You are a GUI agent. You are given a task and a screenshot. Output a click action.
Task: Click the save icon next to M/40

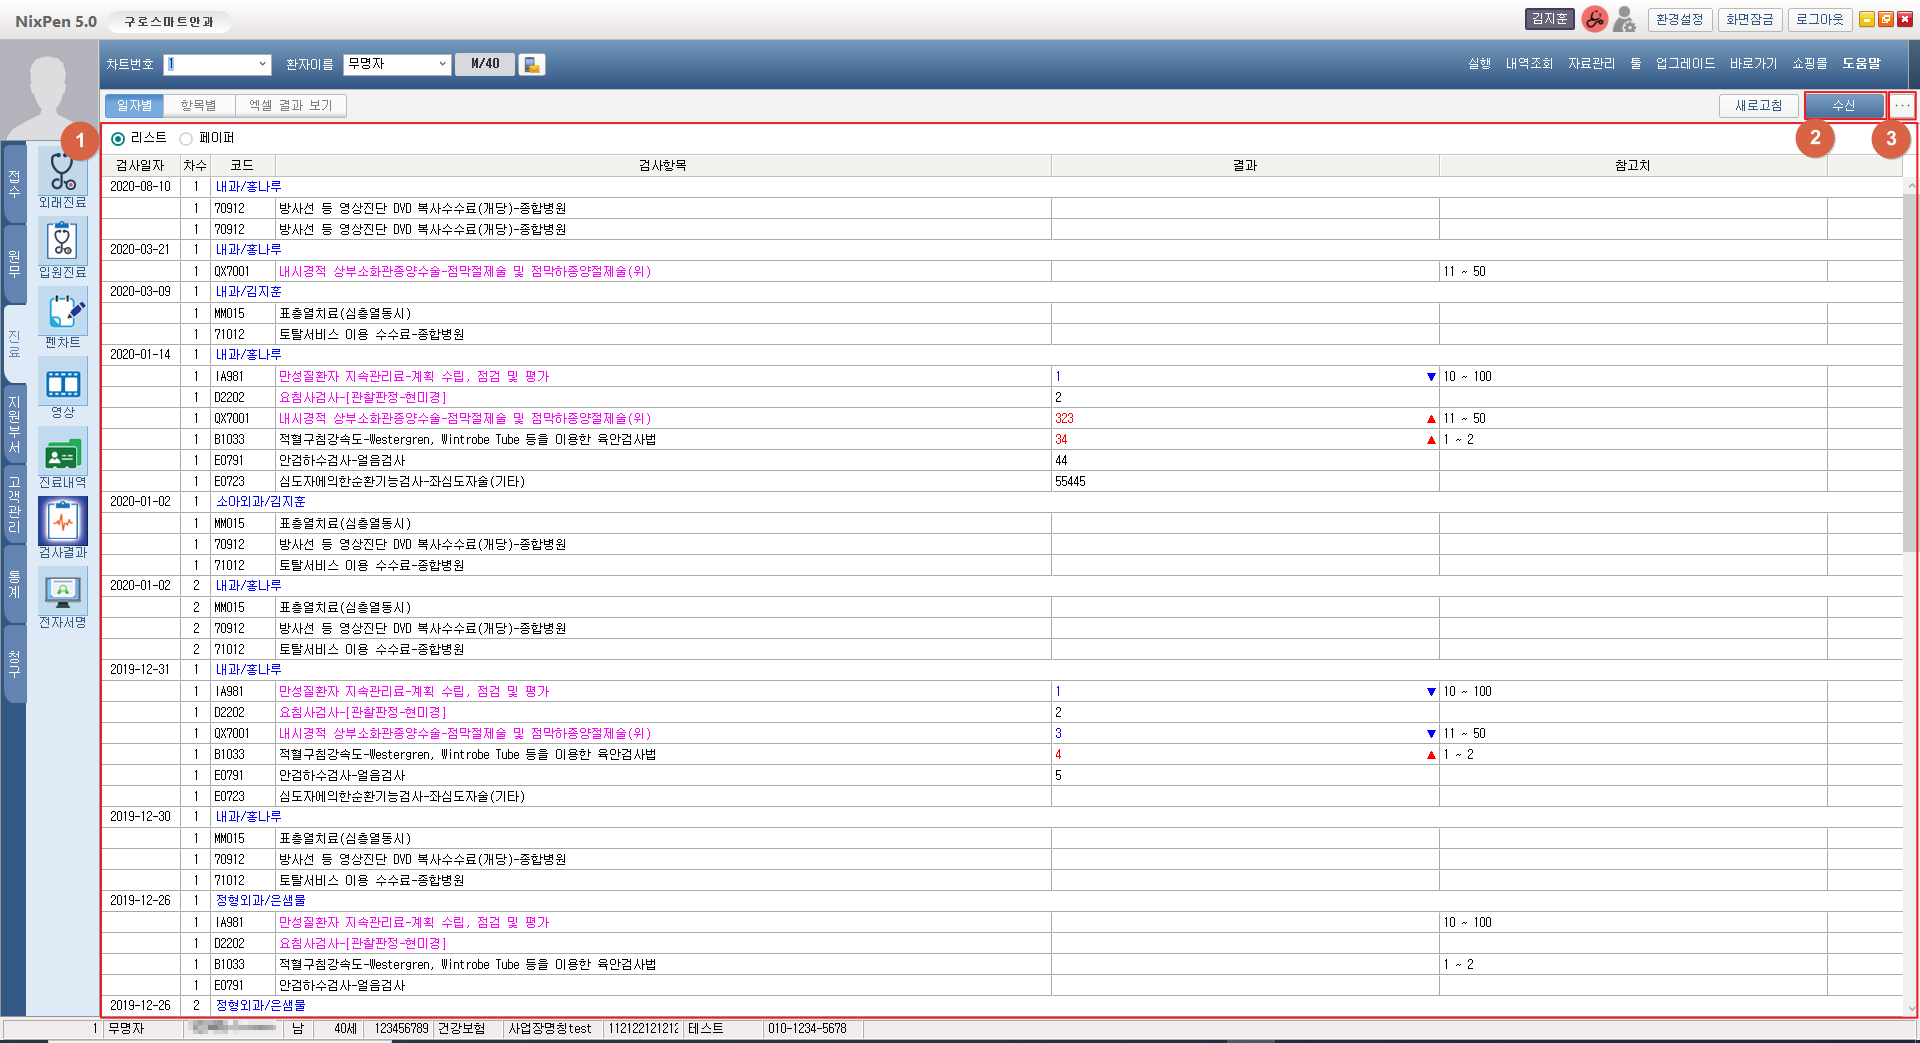[532, 65]
